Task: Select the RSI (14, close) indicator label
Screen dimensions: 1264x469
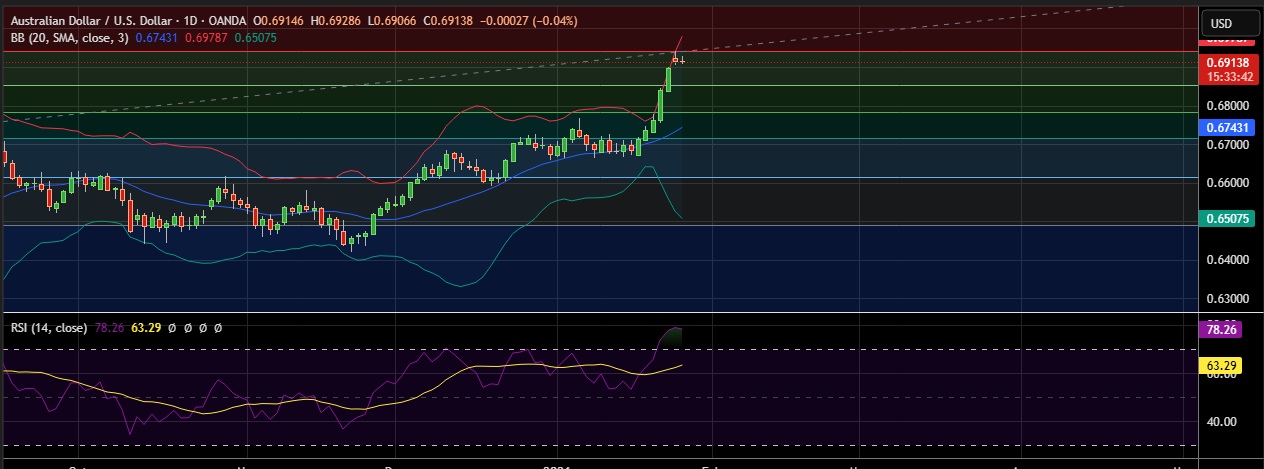Action: click(46, 327)
